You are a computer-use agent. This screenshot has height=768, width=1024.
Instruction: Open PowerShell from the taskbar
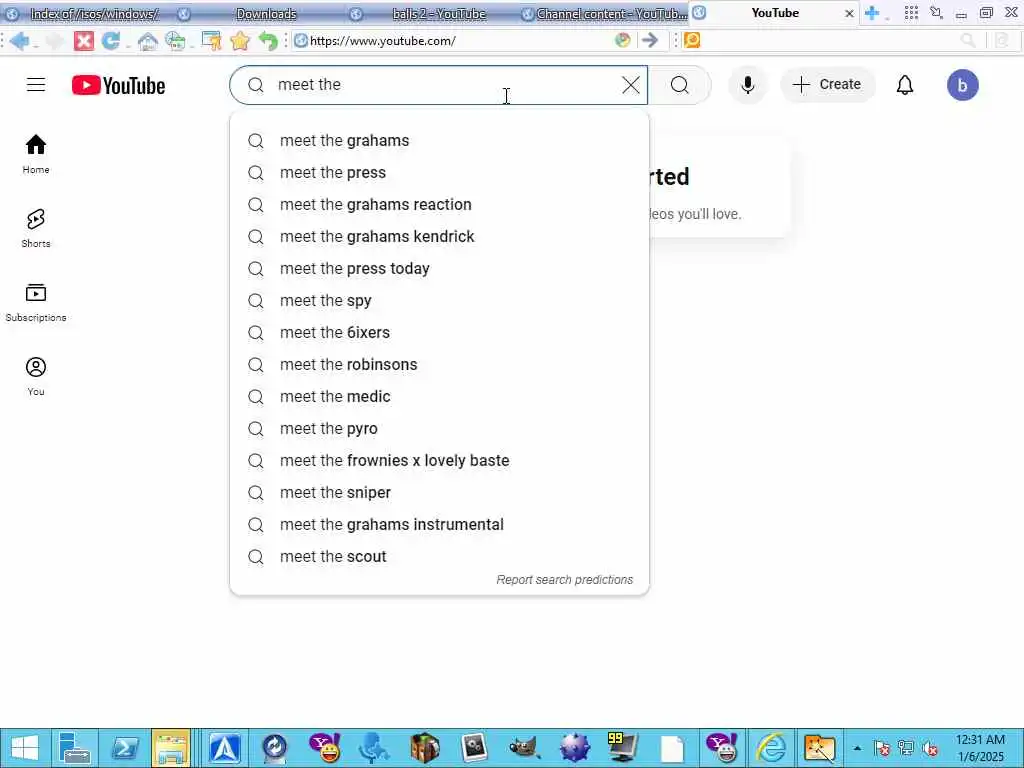click(x=124, y=748)
